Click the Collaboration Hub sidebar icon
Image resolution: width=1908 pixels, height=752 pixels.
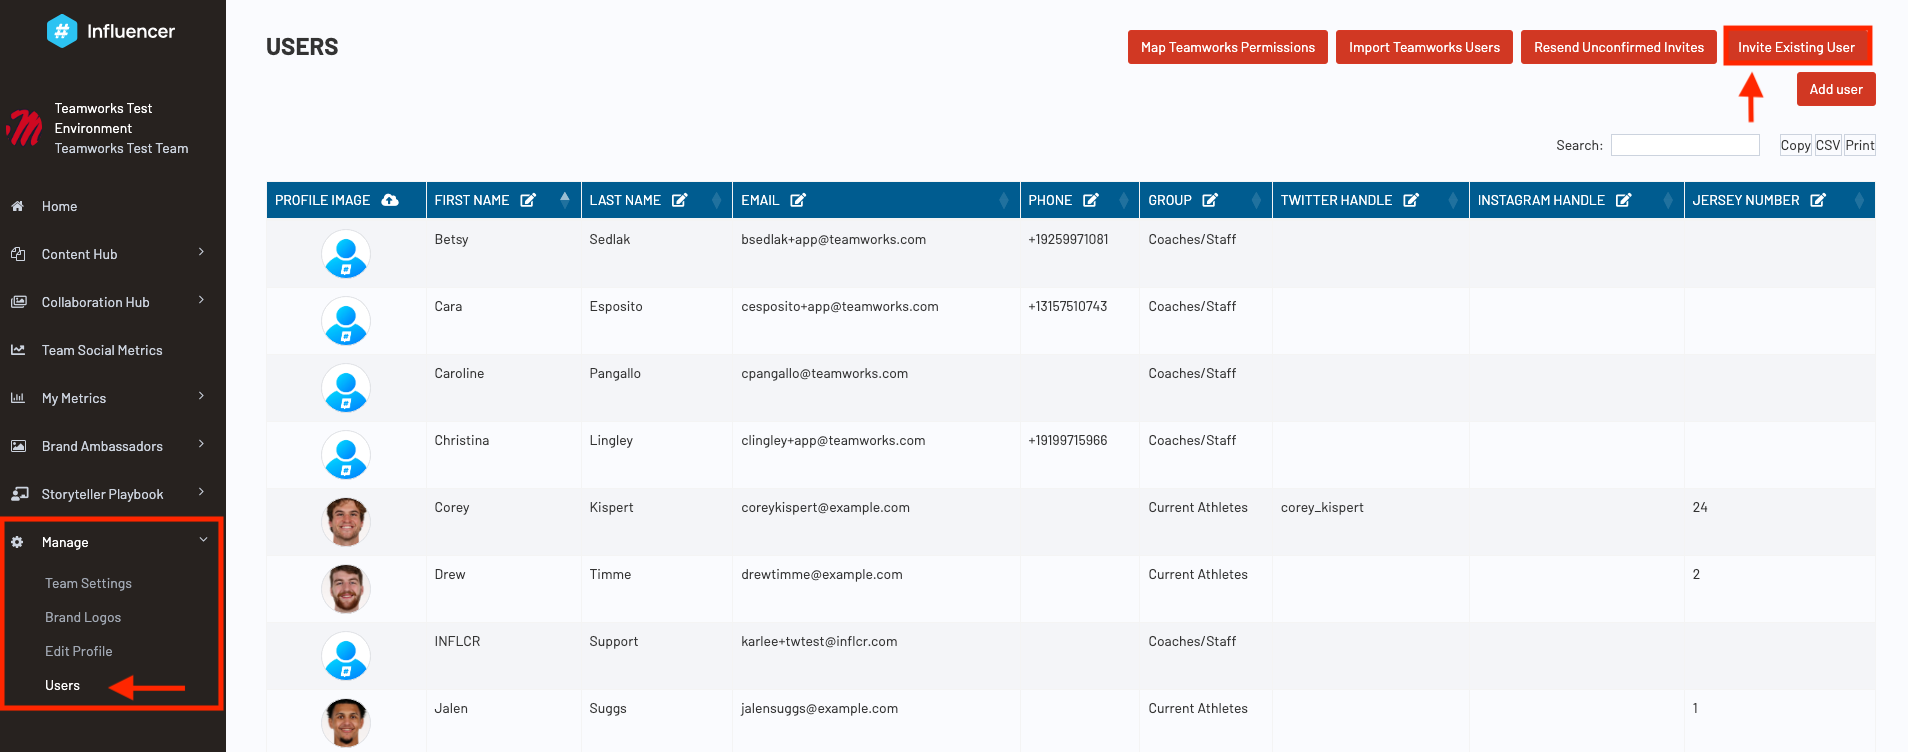tap(18, 302)
